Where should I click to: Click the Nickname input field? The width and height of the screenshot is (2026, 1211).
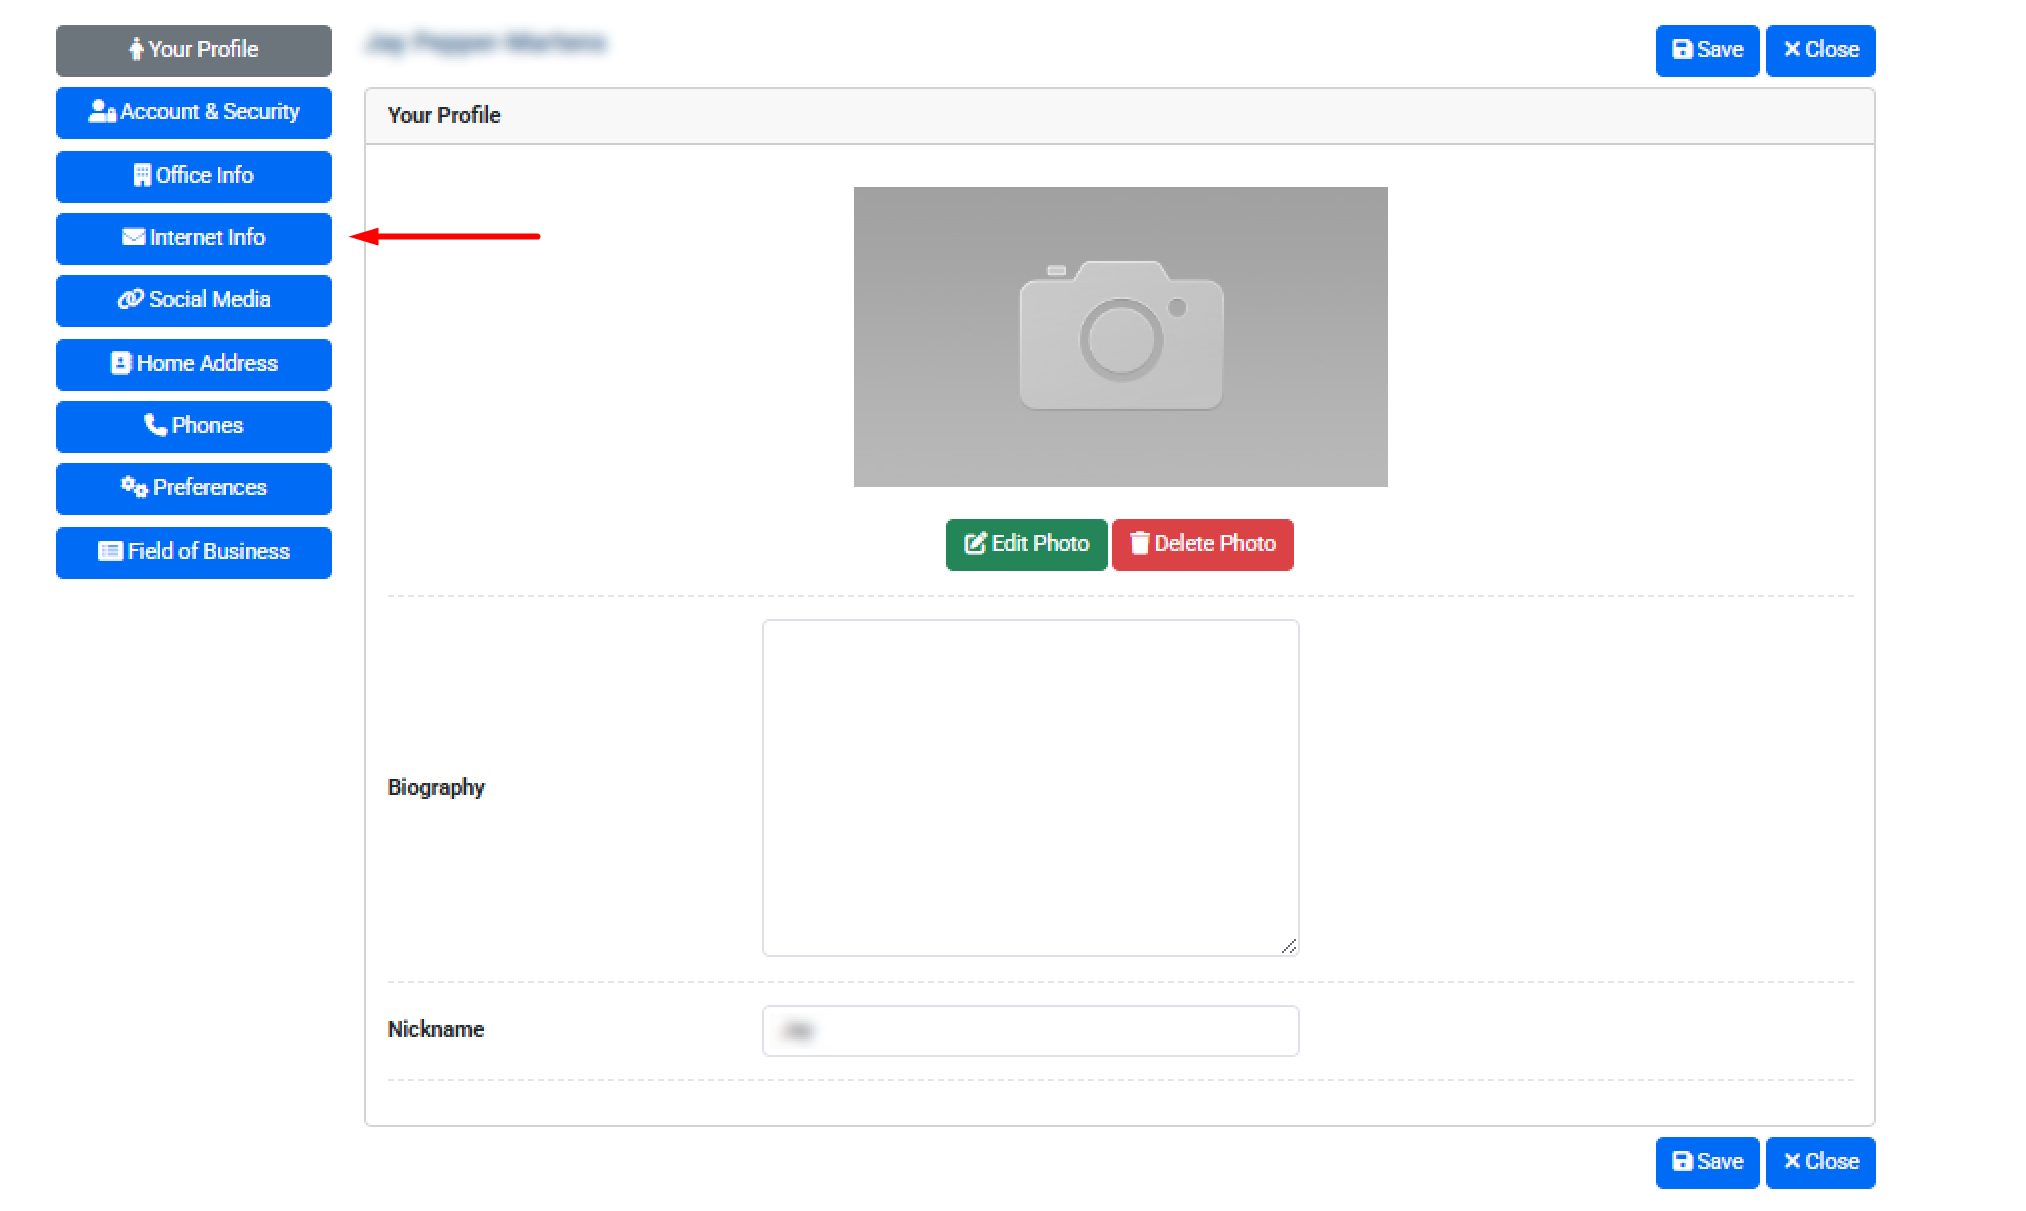[x=1030, y=1030]
